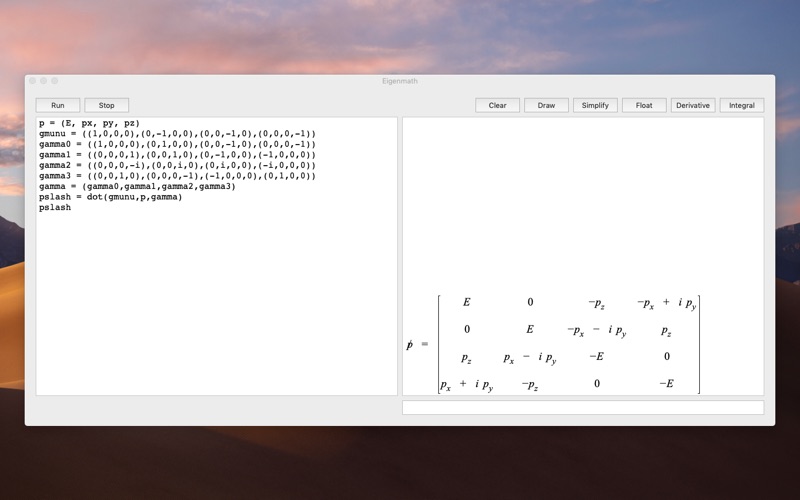Zoom the Eigenmath window with green button
Screen dimensions: 800x500
point(55,81)
